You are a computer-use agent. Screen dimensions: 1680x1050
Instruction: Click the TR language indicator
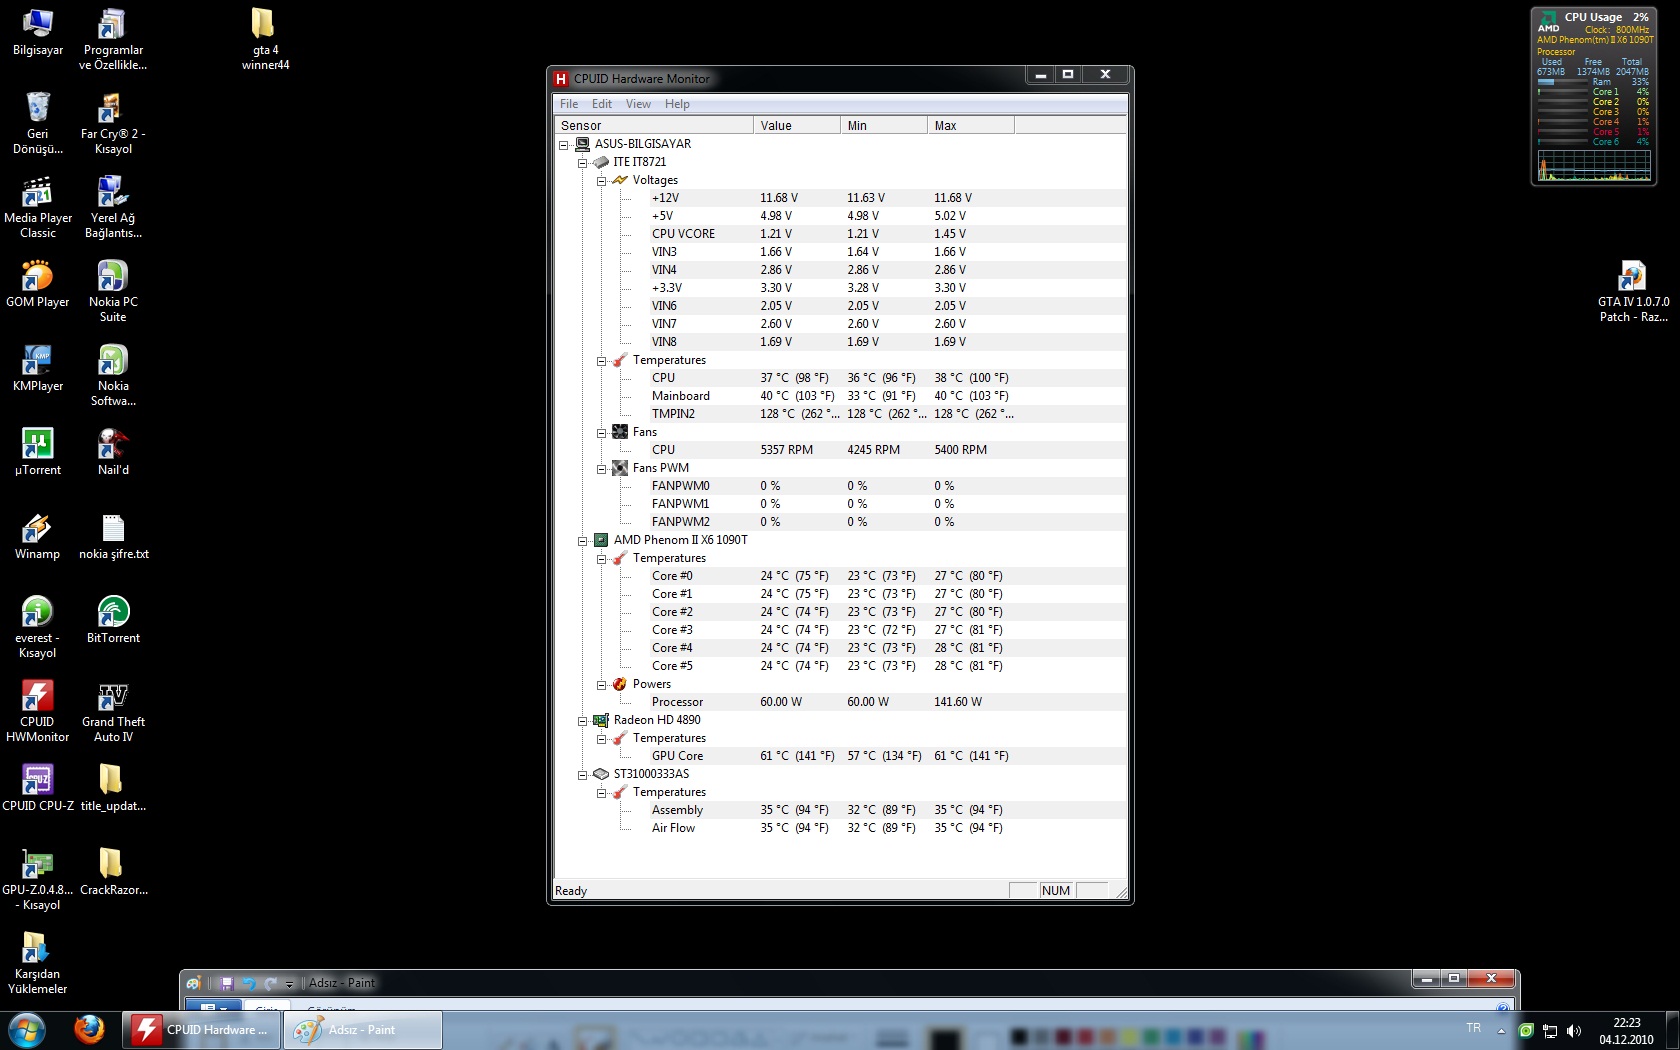tap(1473, 1028)
